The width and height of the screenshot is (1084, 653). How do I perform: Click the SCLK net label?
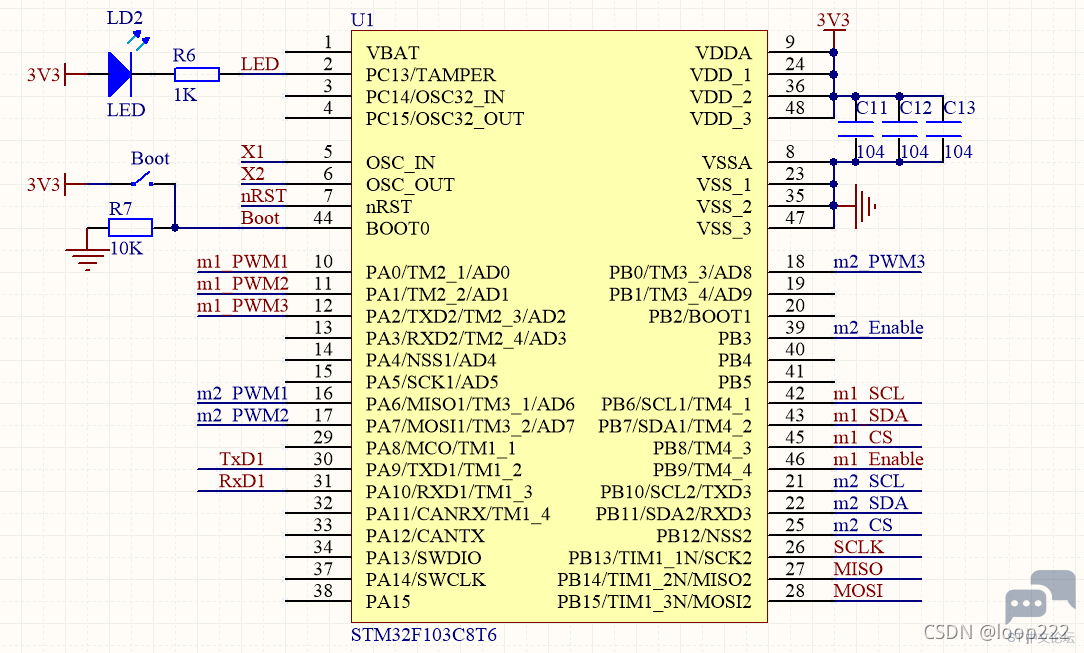tap(858, 547)
